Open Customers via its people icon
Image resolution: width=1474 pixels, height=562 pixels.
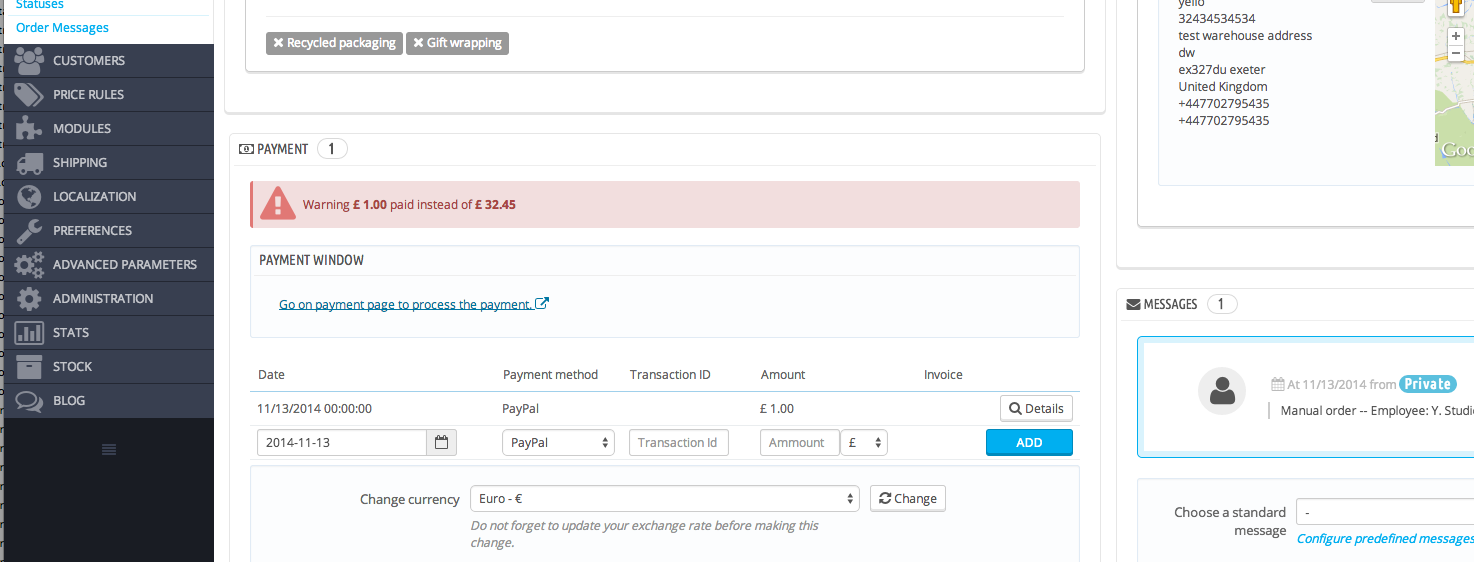[x=29, y=61]
